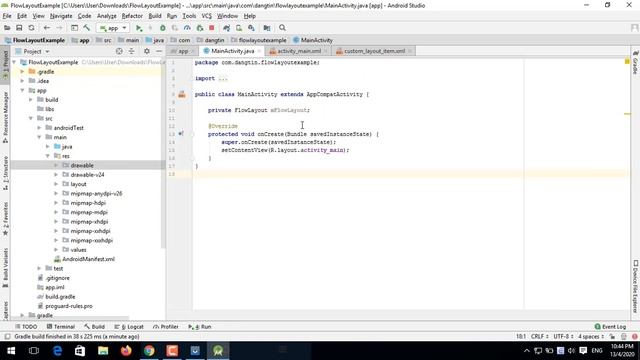Screen dimensions: 640x360
Task: Switch to the activity_main.xml tab
Action: [x=298, y=51]
